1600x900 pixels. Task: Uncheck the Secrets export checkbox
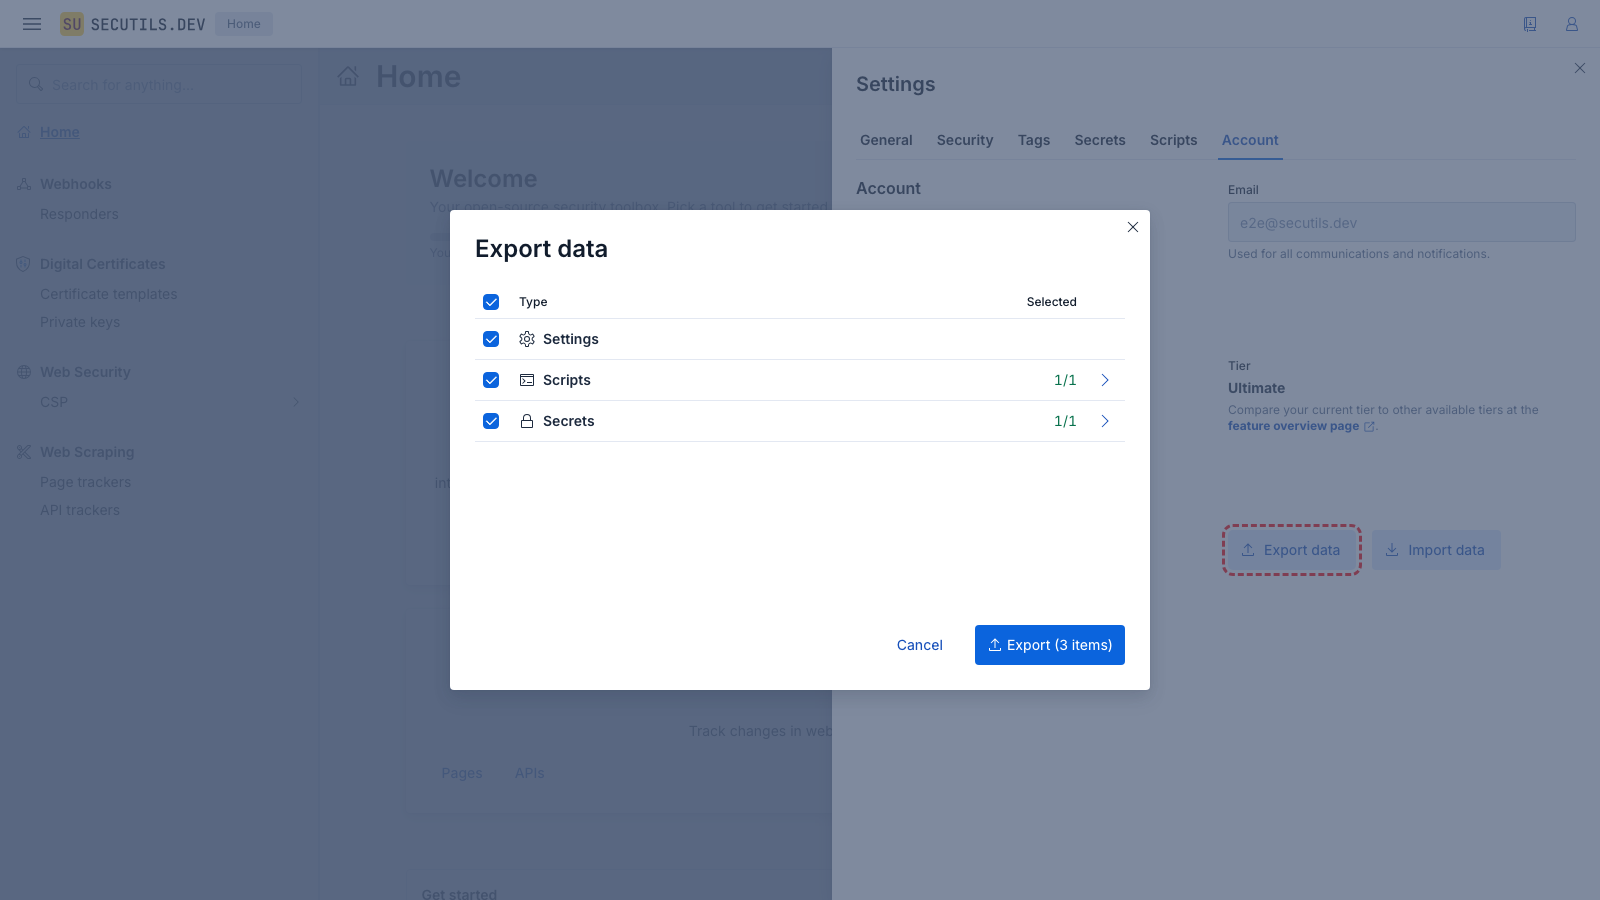tap(491, 421)
